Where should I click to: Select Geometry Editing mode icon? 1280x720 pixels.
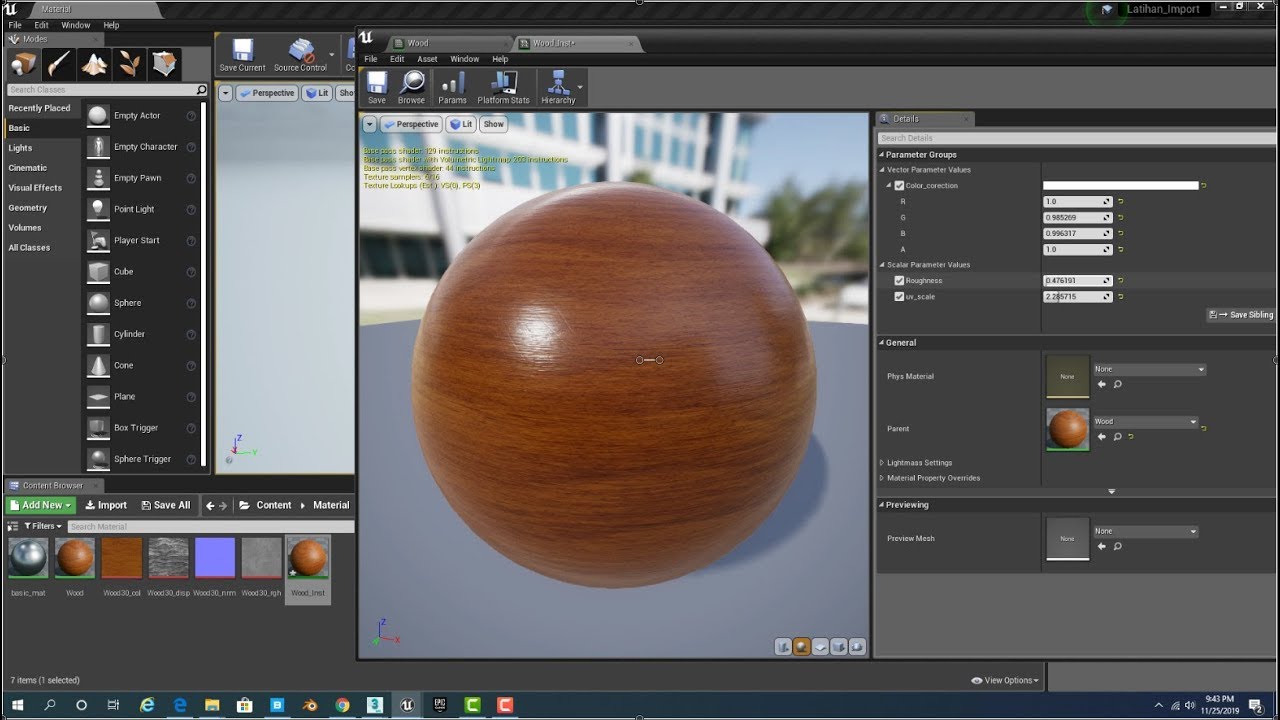tap(164, 64)
